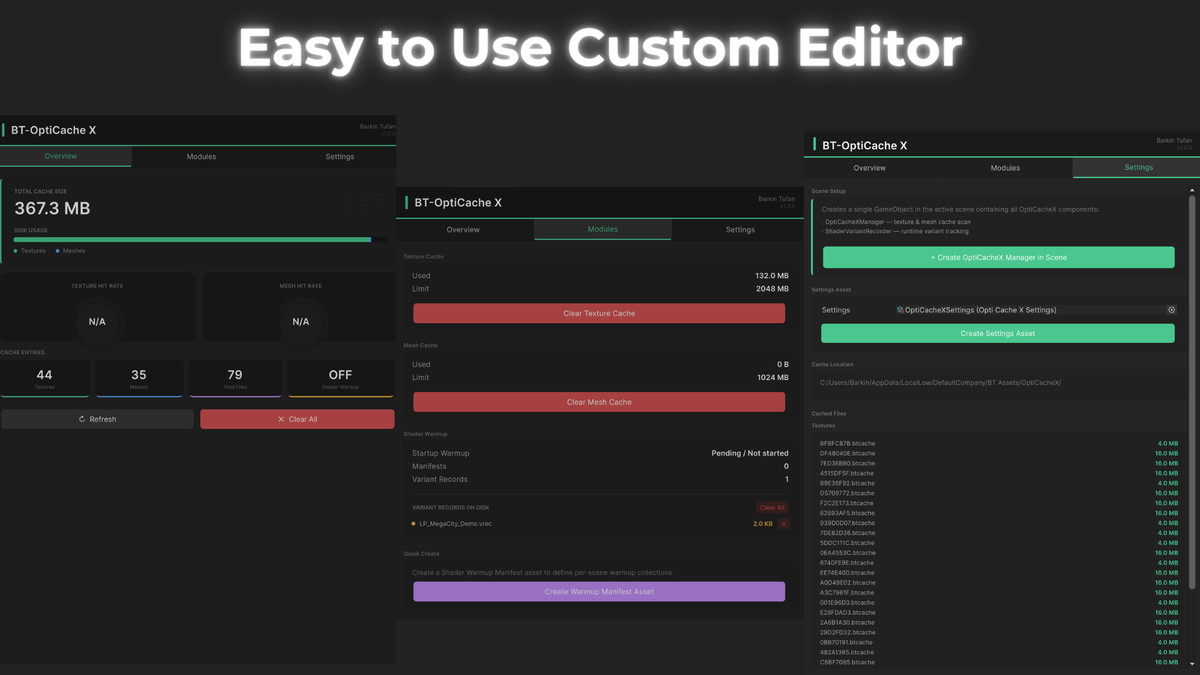1200x675 pixels.
Task: Click the red Clear All button in Overview
Action: [297, 419]
